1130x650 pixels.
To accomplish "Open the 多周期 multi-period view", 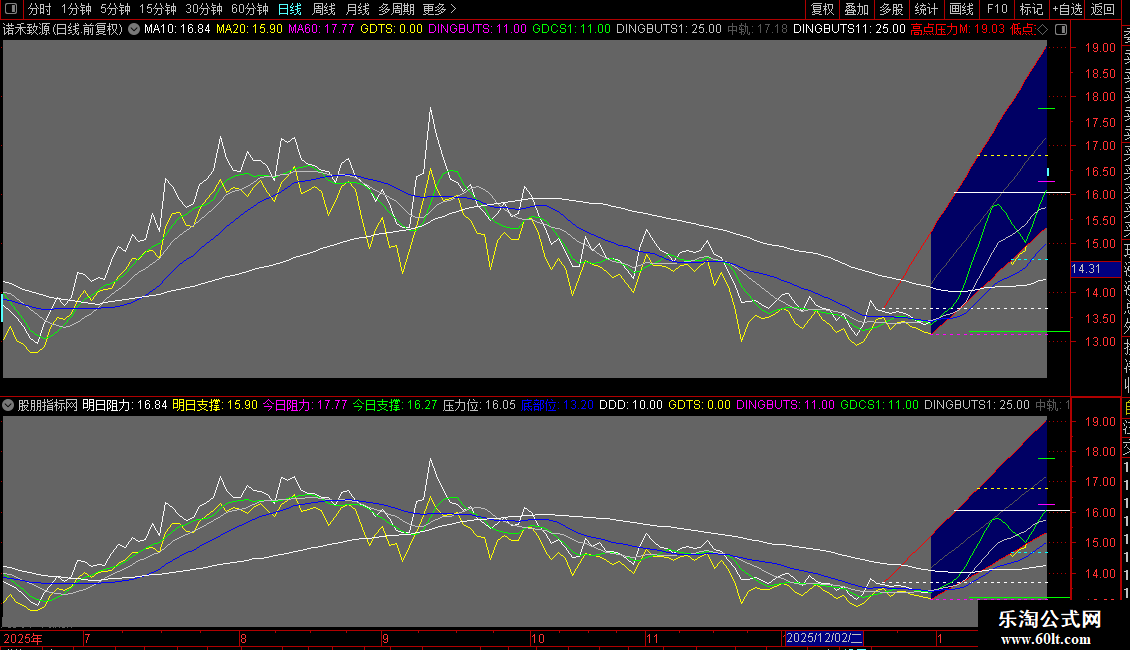I will [x=396, y=9].
